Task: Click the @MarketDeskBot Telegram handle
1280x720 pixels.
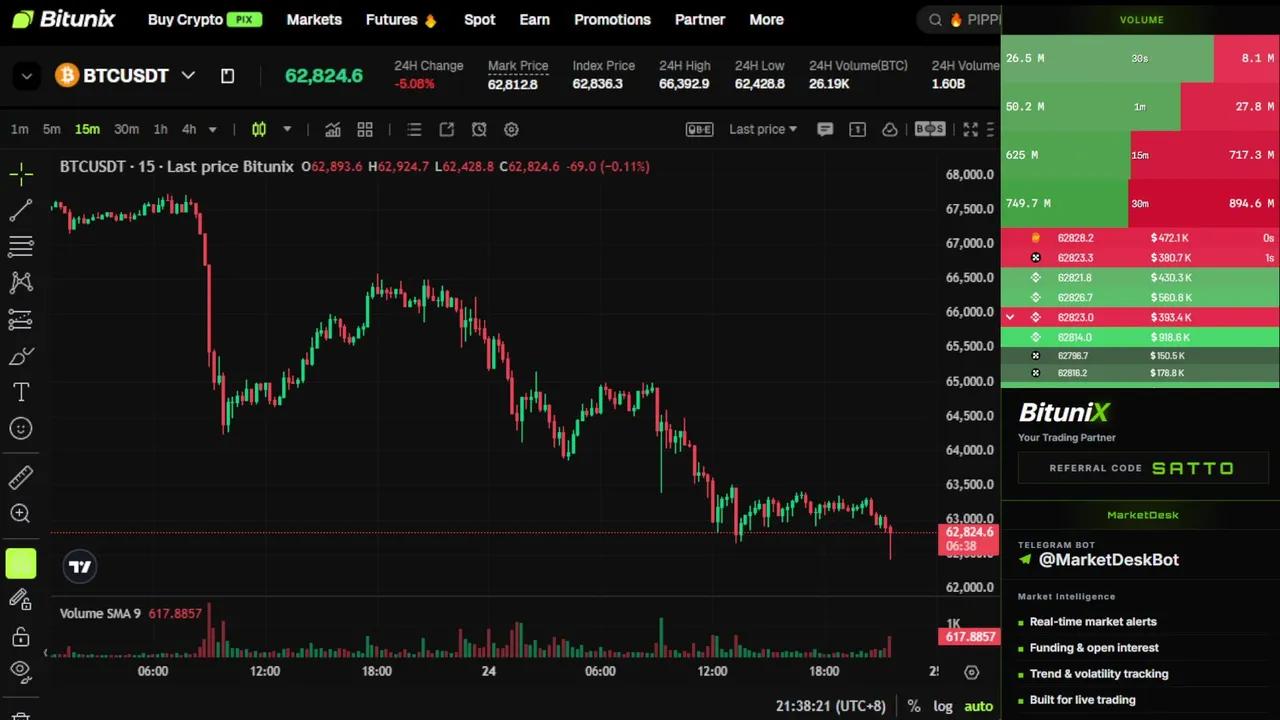Action: 1109,560
